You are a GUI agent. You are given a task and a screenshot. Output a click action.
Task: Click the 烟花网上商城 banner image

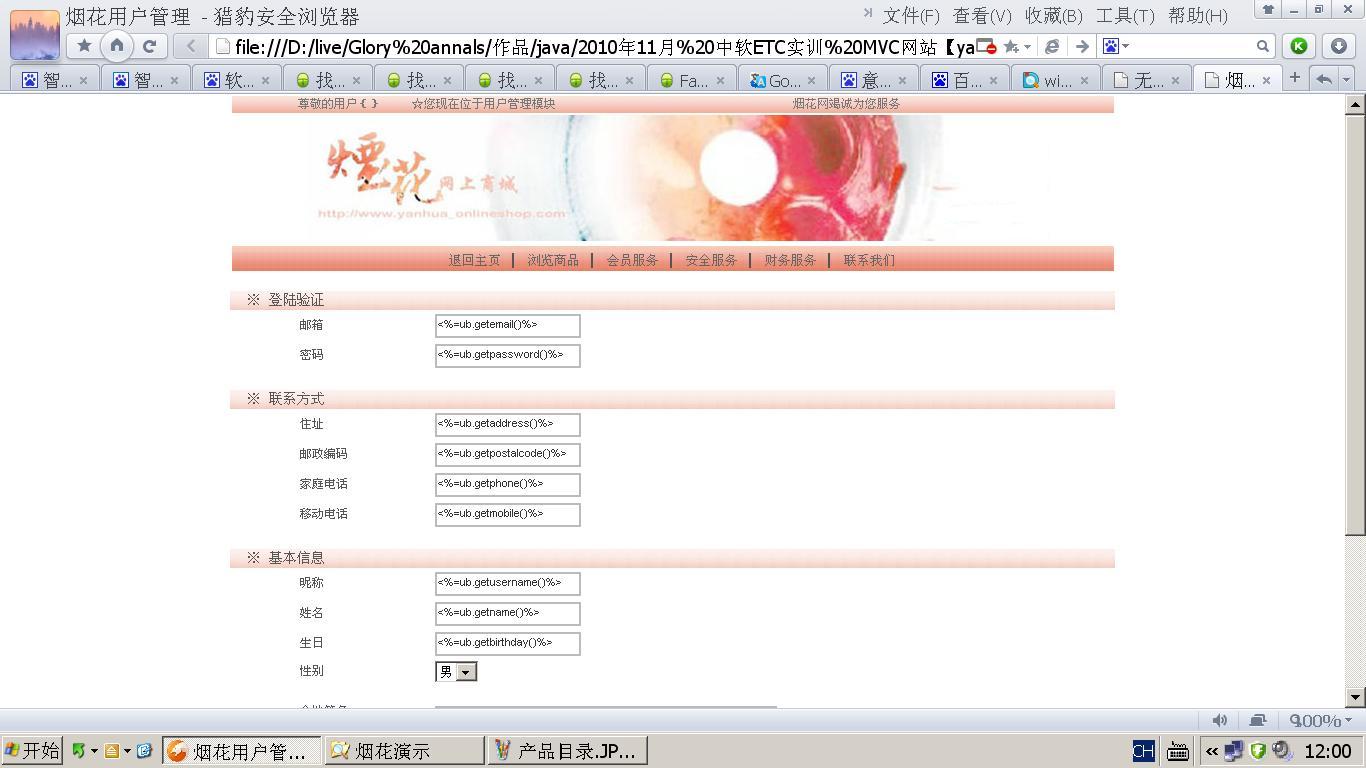tap(672, 177)
